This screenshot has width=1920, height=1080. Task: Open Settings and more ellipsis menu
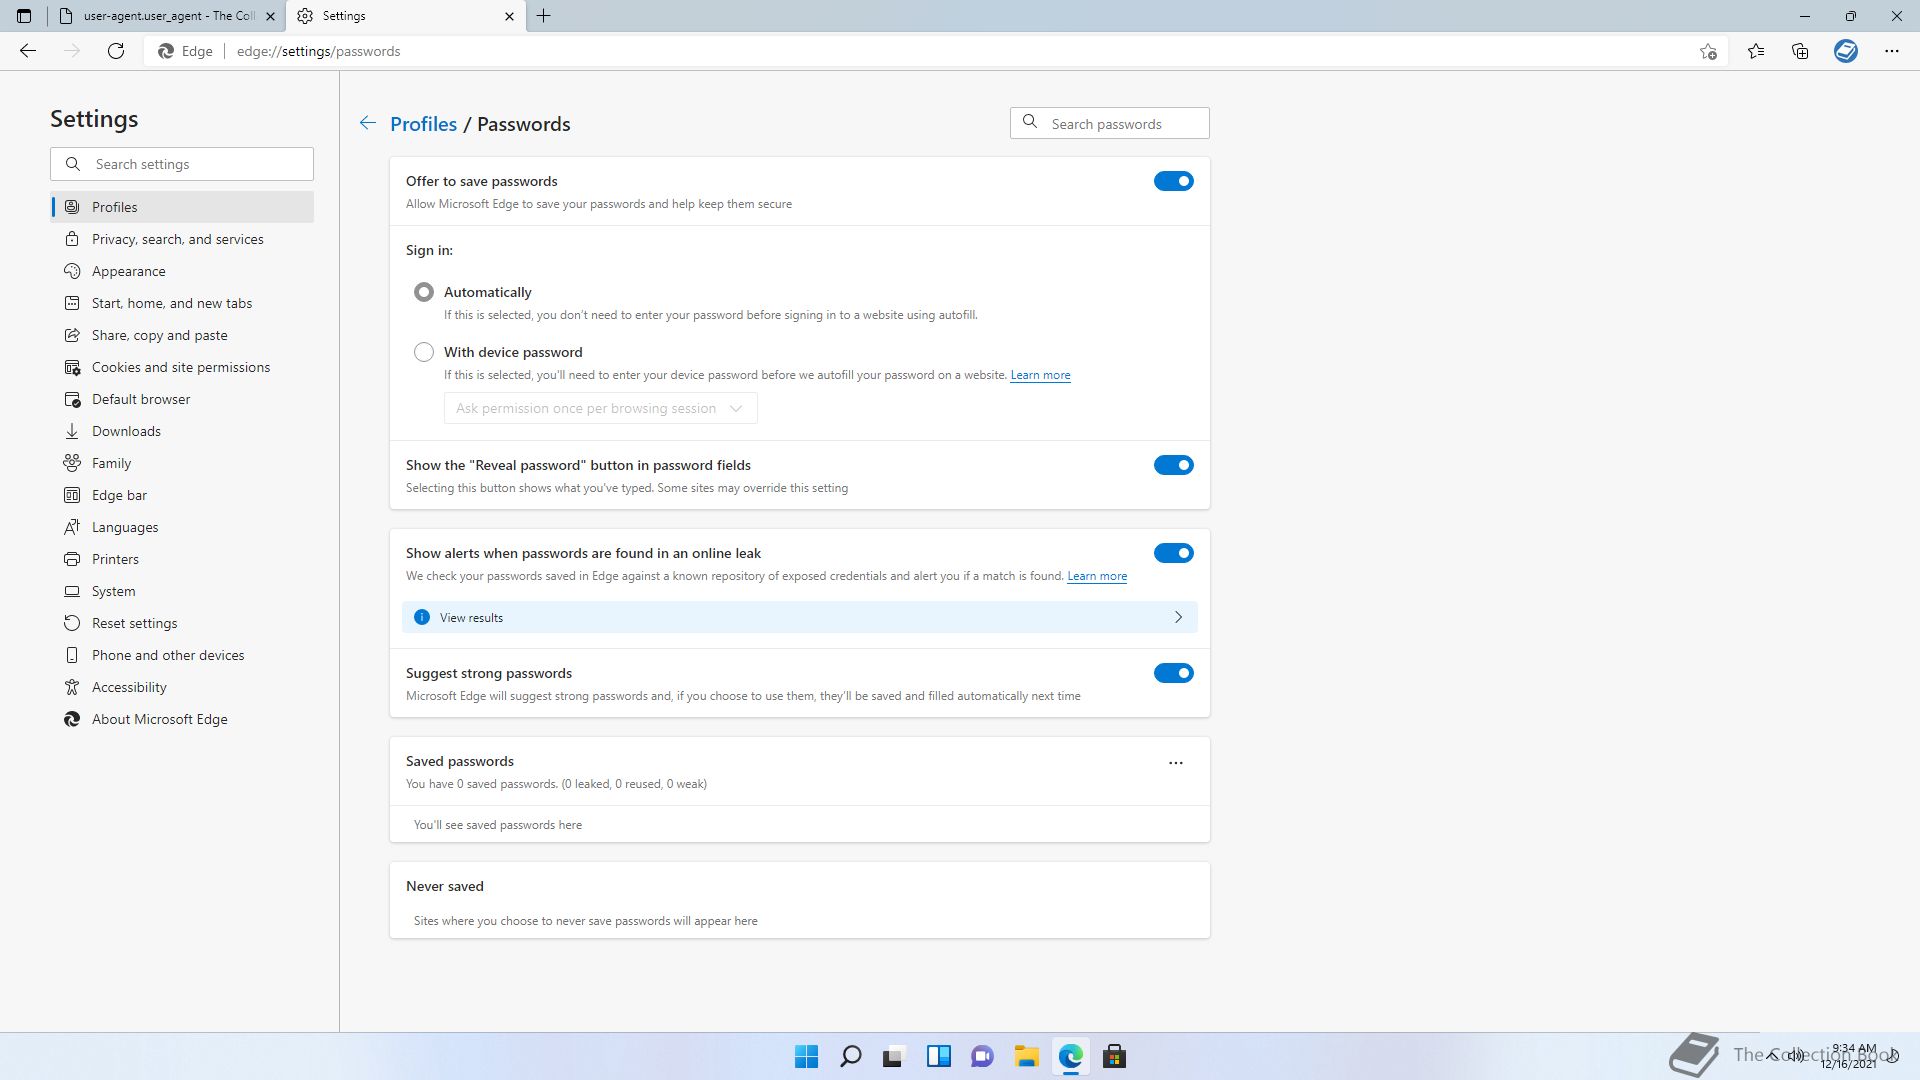[x=1892, y=51]
